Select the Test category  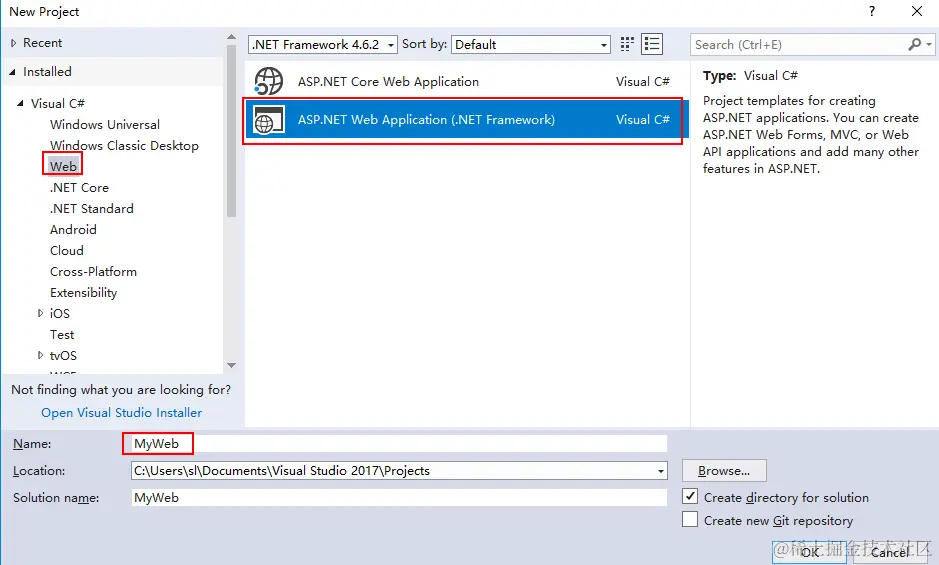tap(62, 334)
